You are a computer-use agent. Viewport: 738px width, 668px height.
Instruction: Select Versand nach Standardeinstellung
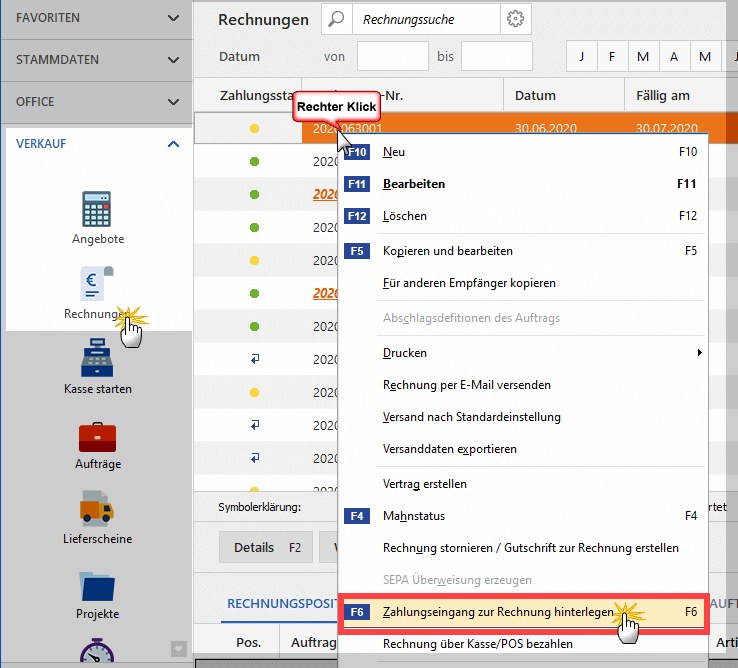(523, 417)
